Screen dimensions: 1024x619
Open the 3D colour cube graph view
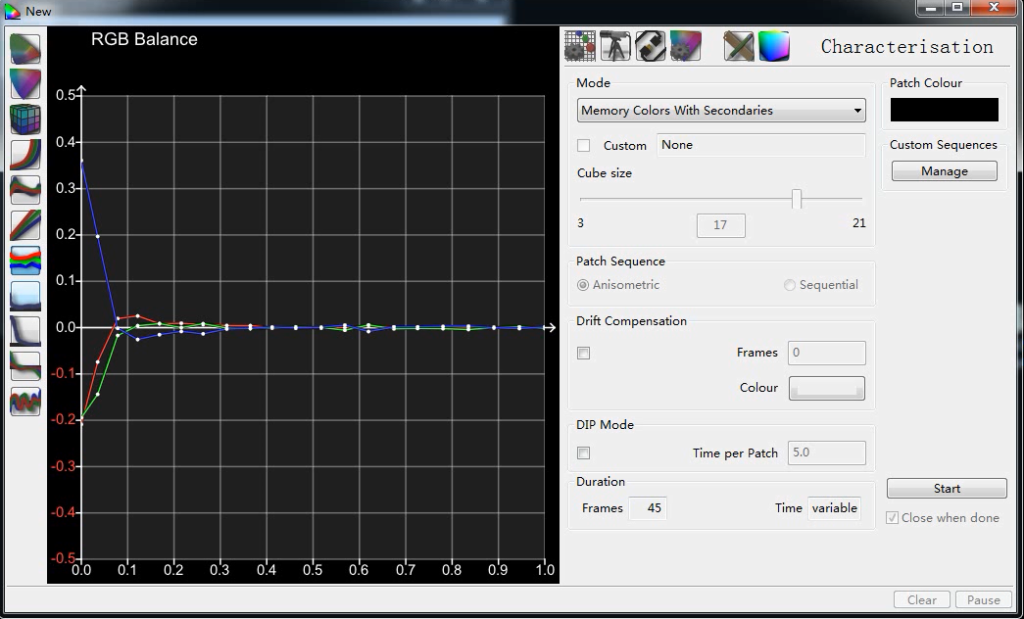pos(25,119)
